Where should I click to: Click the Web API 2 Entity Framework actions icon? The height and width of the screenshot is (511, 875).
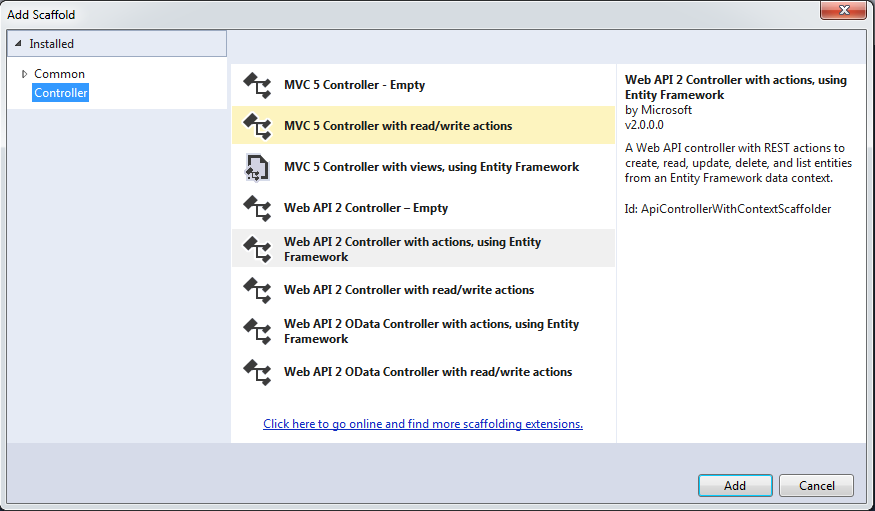tap(257, 249)
